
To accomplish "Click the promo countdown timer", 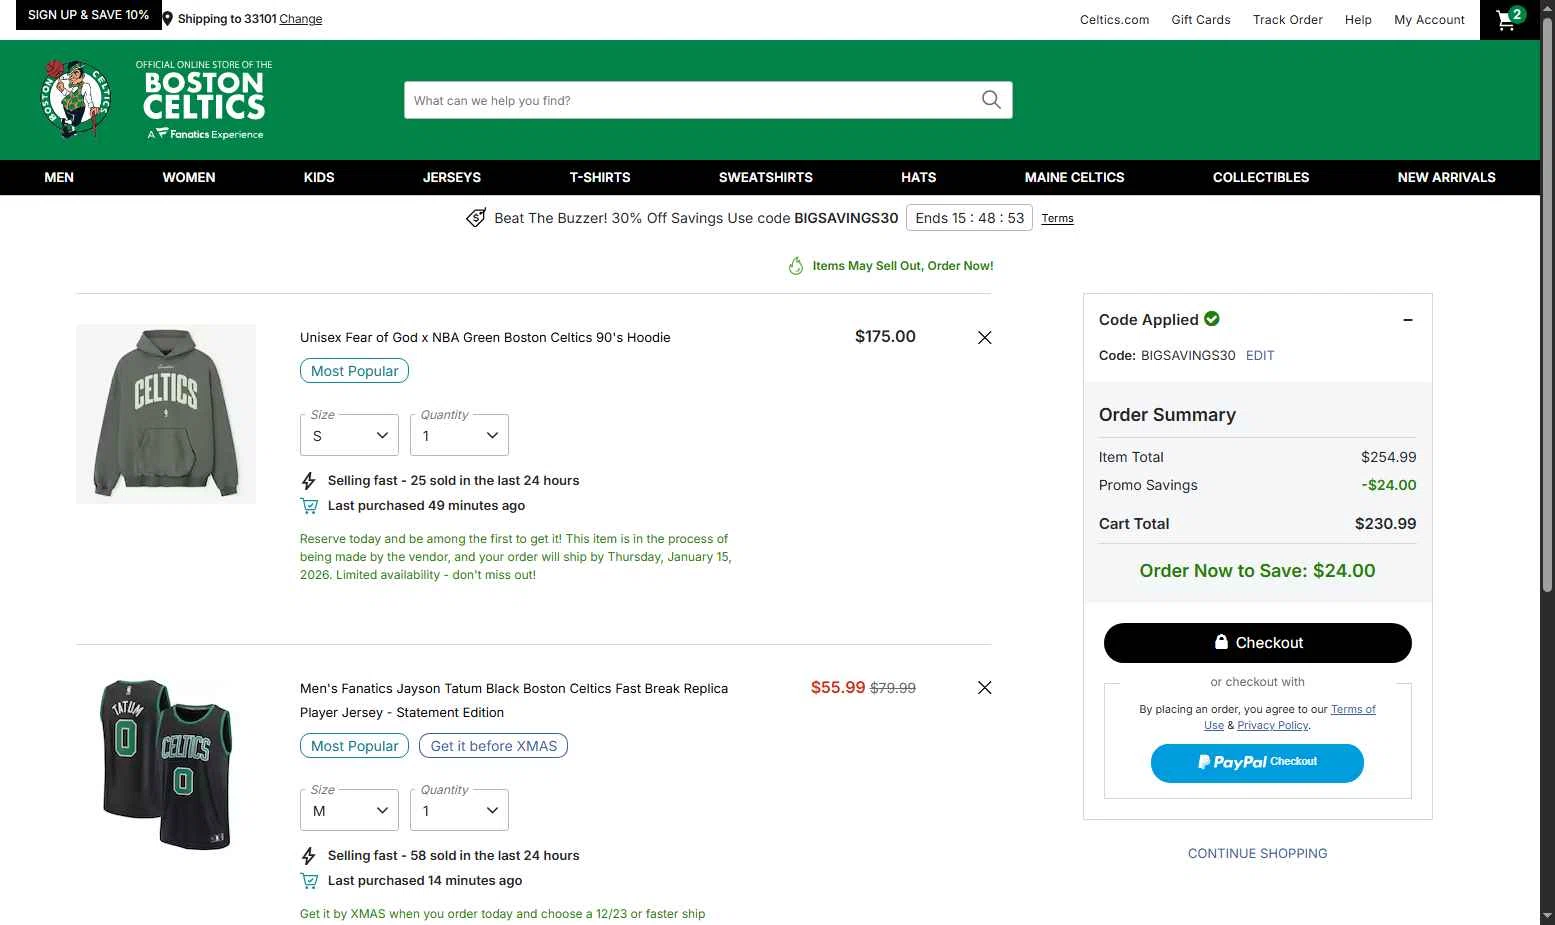I will tap(969, 218).
